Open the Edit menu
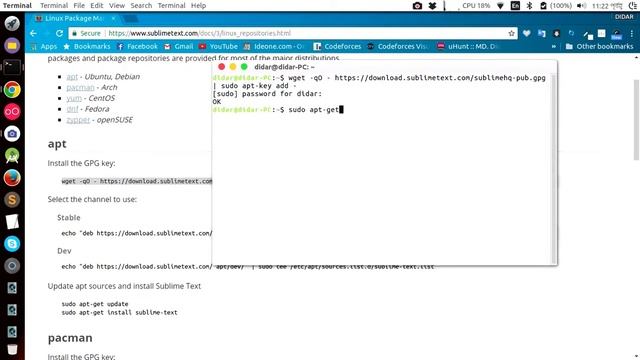Viewport: 640px width, 360px height. (97, 6)
